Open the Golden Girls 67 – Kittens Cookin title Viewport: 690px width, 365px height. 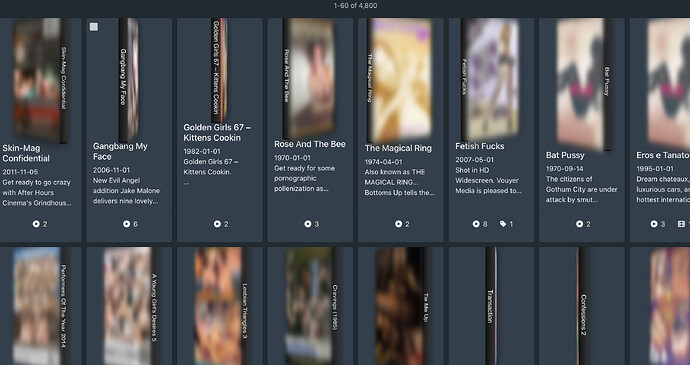point(217,133)
